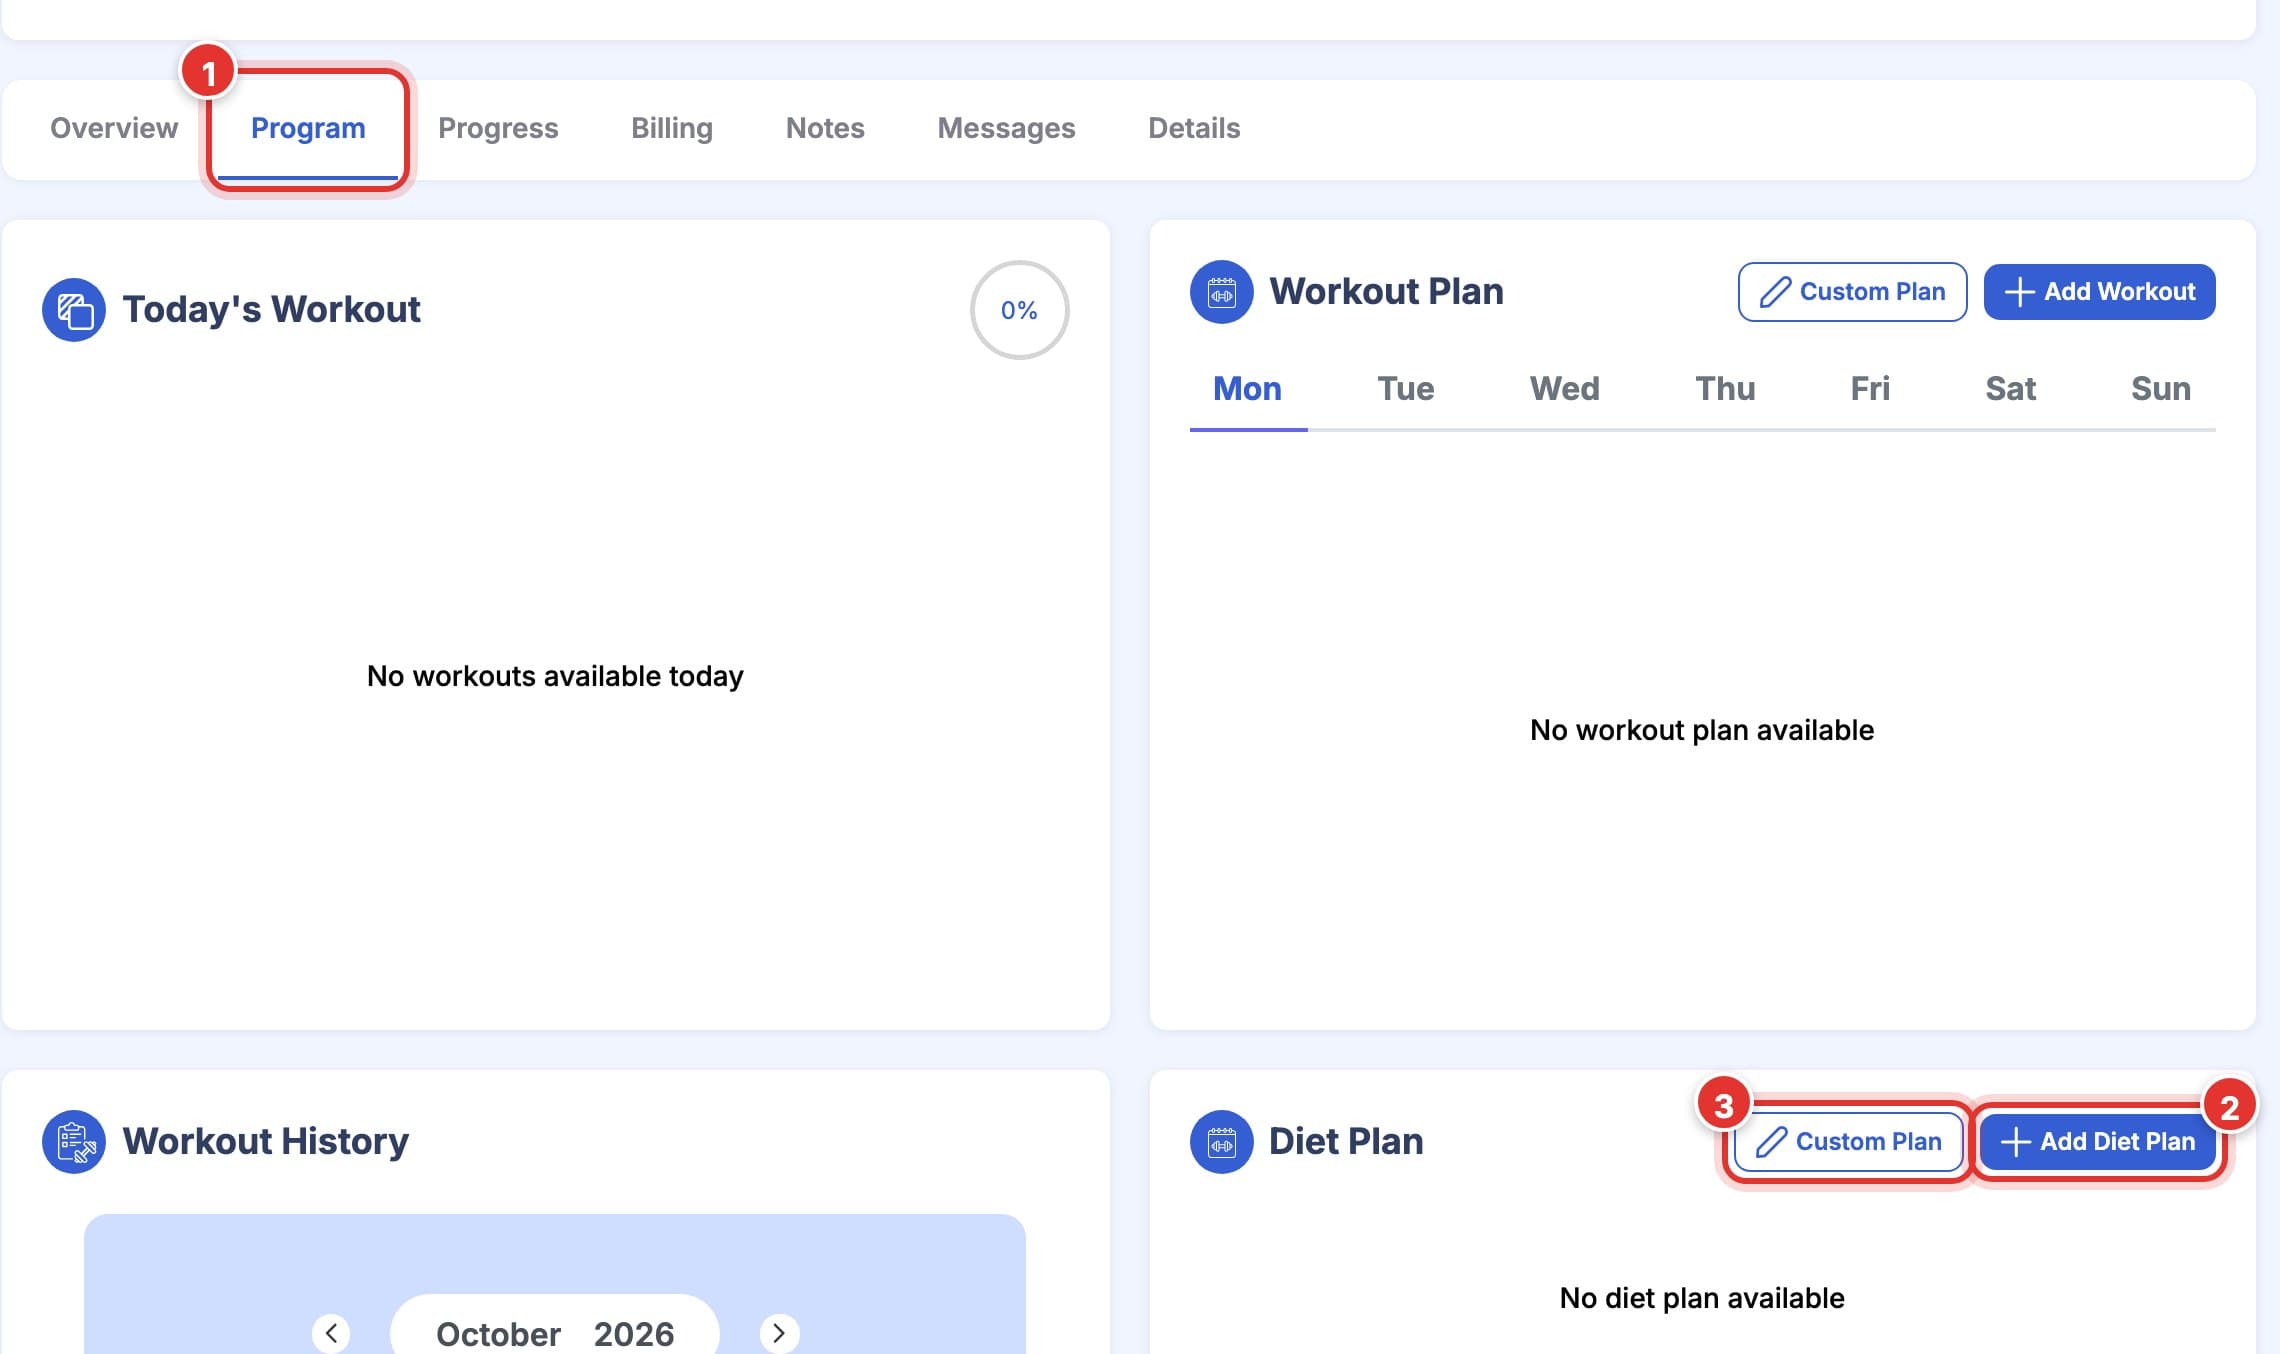Click the Add Diet Plan button
Image resolution: width=2280 pixels, height=1354 pixels.
2098,1142
